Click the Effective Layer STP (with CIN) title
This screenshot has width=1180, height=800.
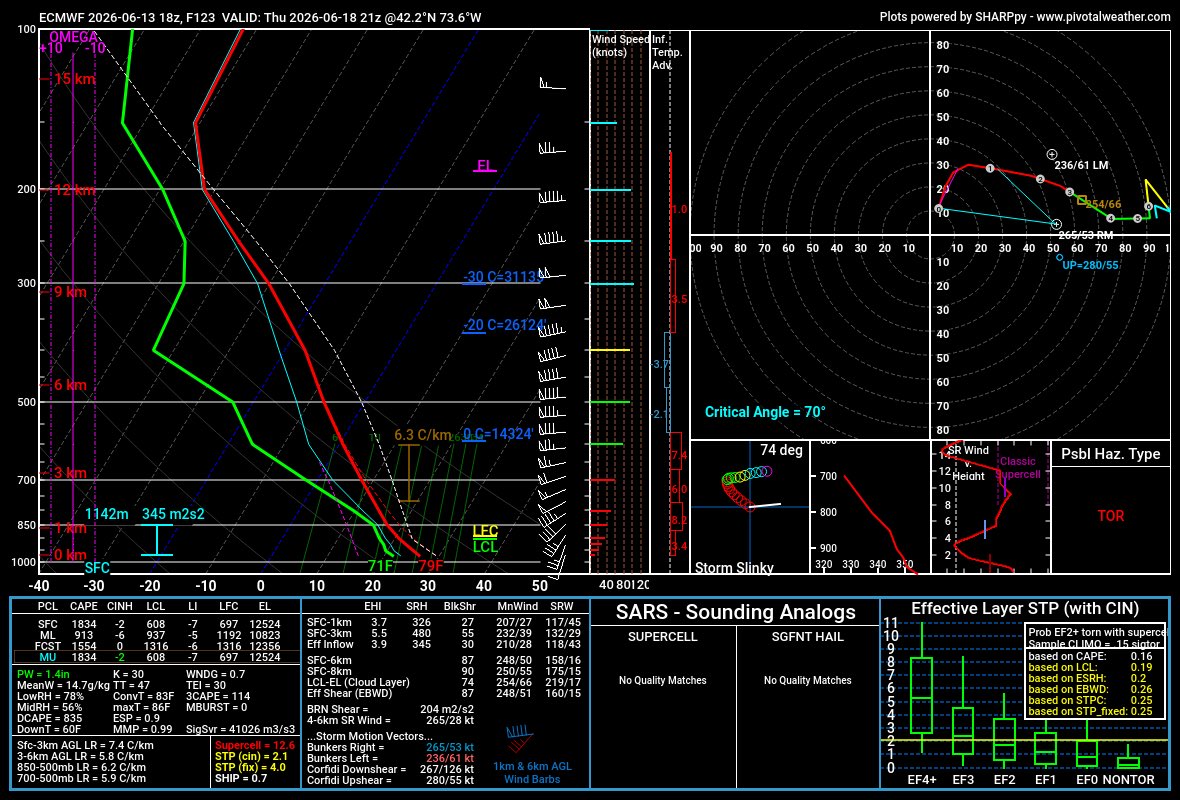coord(1025,608)
